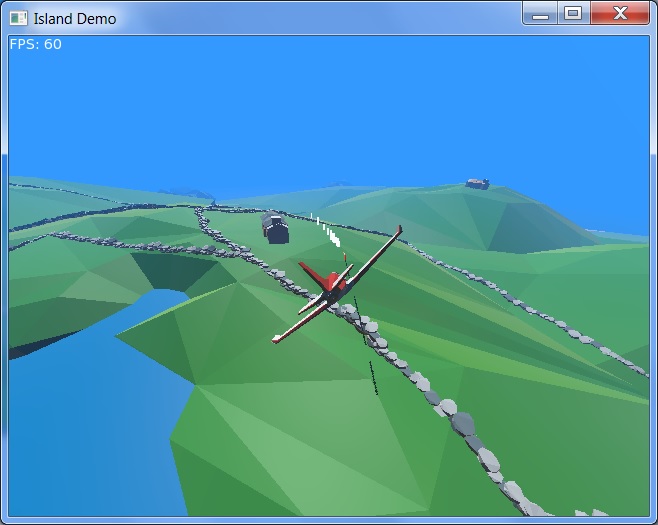Click the thin dark pole below airplane

373,377
